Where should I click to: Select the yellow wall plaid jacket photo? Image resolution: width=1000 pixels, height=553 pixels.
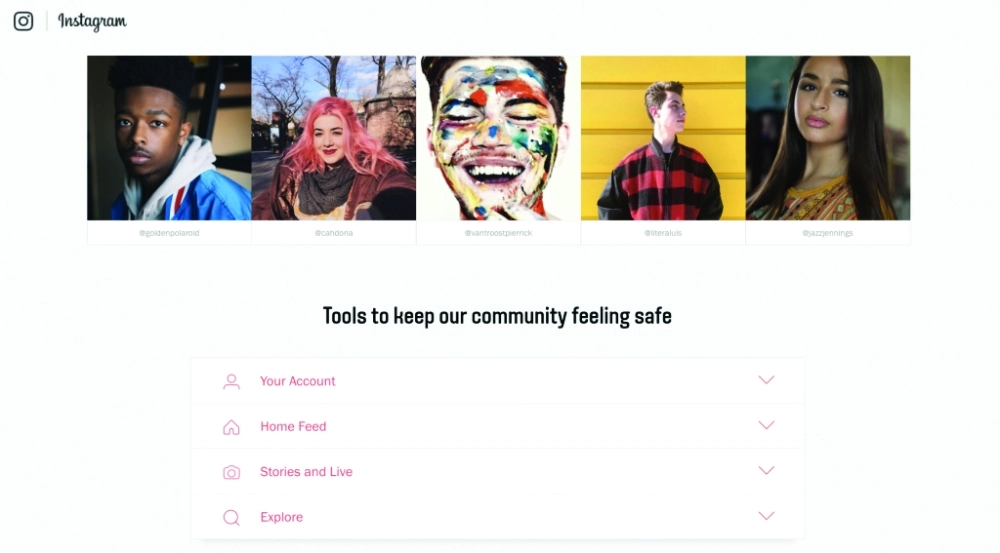click(x=663, y=138)
